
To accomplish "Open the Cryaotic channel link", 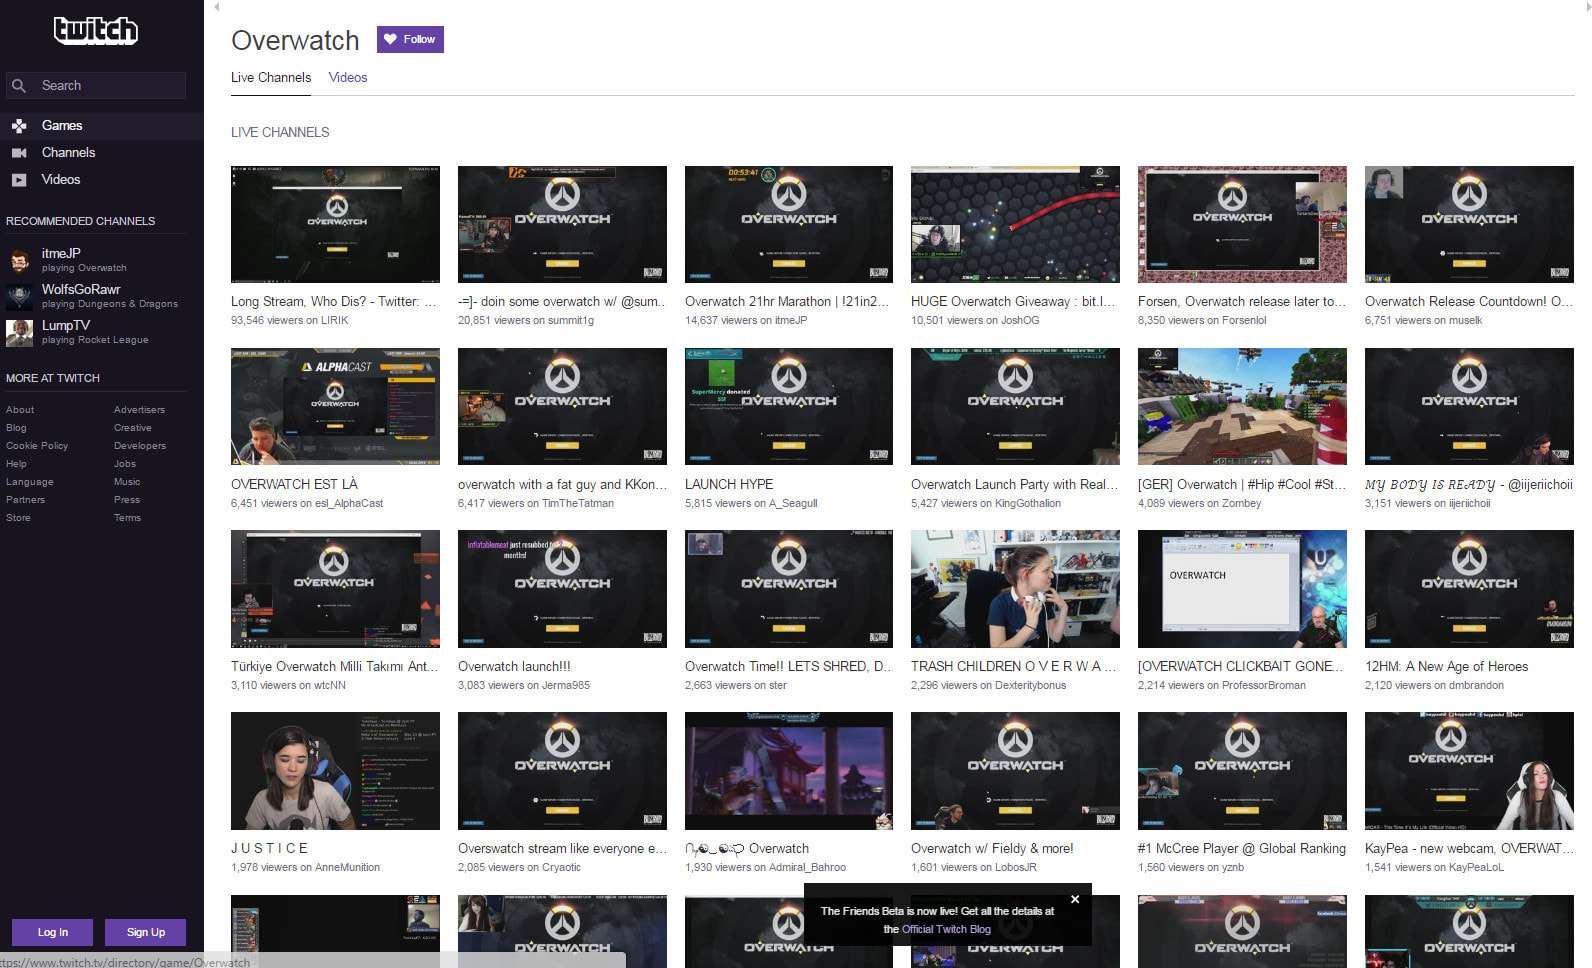I will click(x=561, y=867).
